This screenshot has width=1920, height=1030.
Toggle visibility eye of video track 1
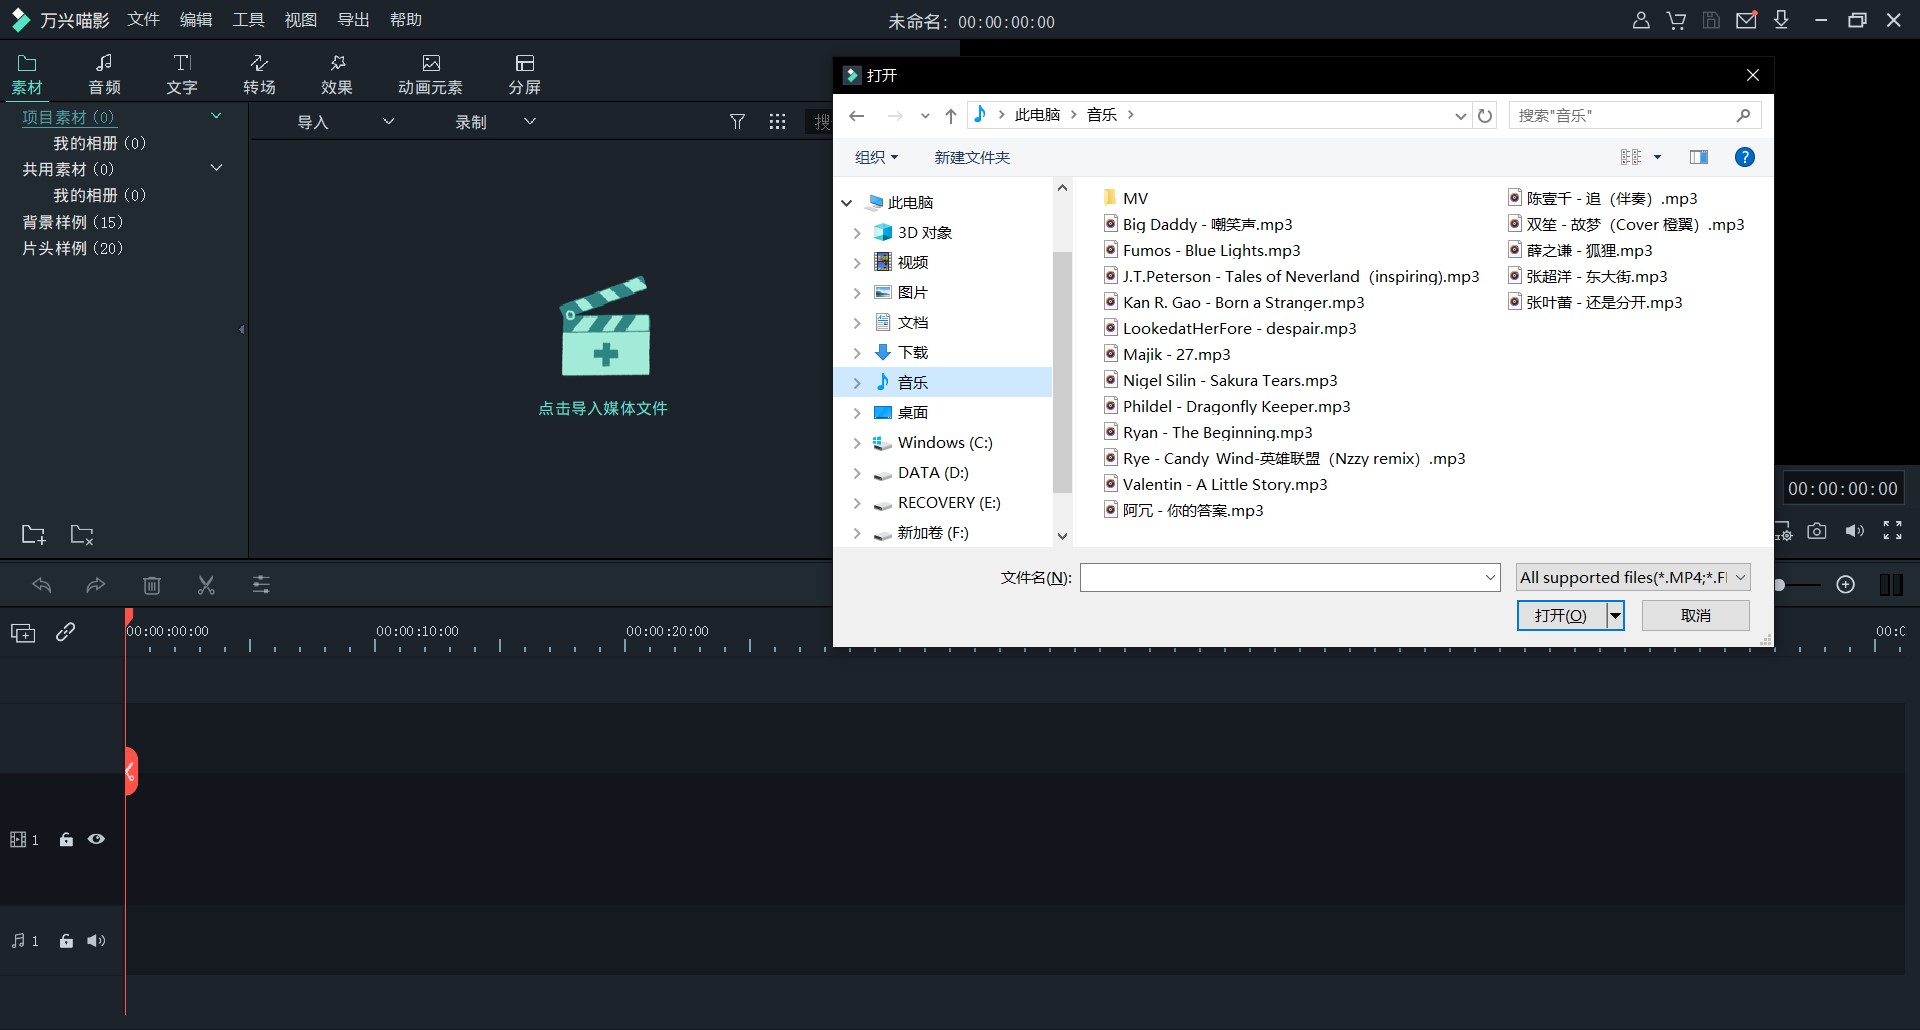[x=96, y=840]
